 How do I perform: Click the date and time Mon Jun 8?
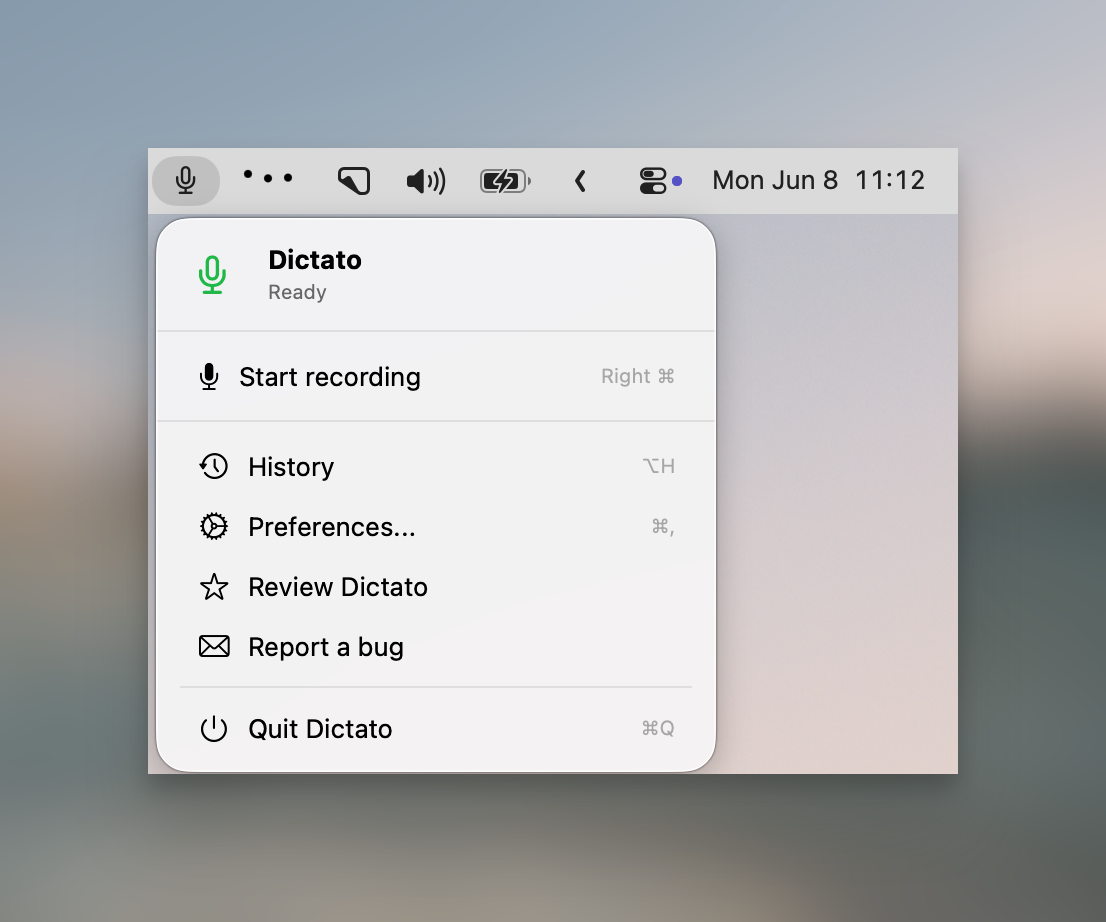pyautogui.click(x=818, y=181)
